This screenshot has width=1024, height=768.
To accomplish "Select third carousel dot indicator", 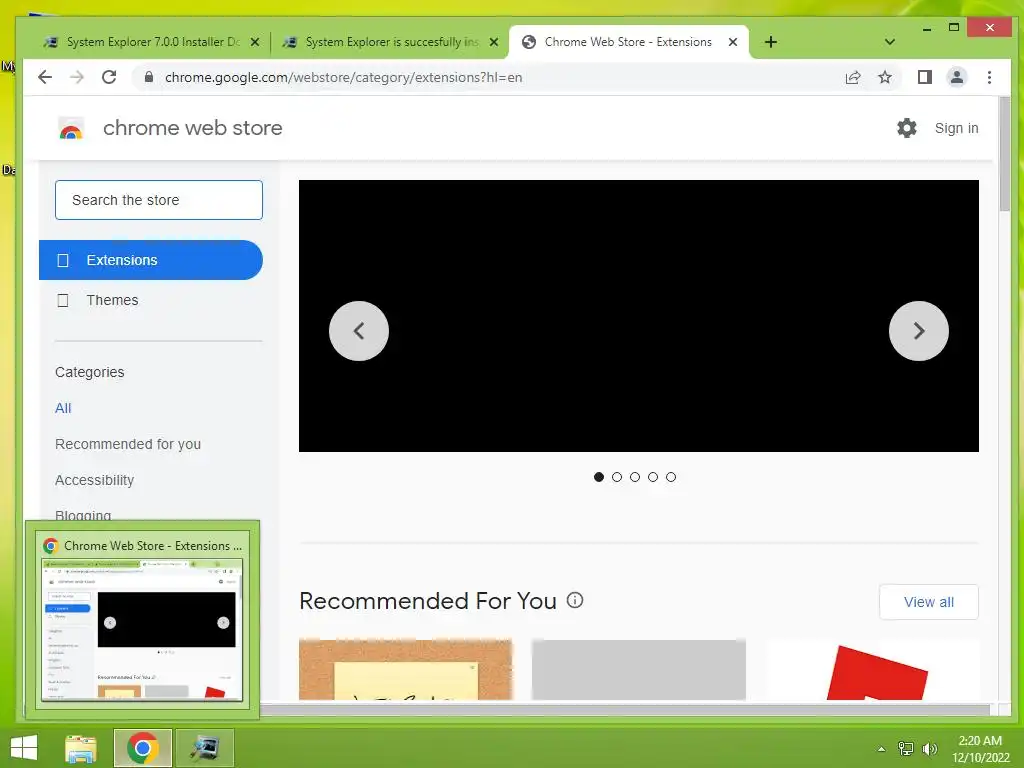I will click(635, 477).
